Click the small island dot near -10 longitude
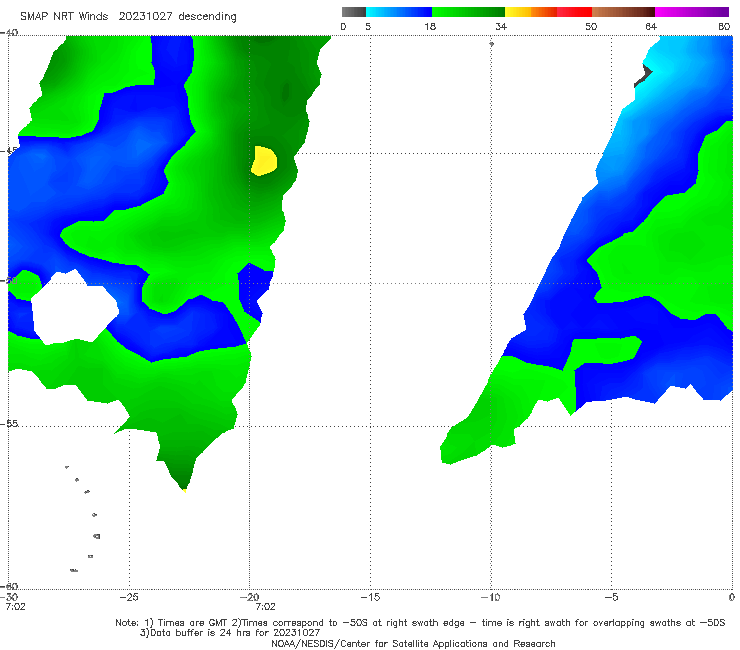The image size is (740, 650). 491,44
